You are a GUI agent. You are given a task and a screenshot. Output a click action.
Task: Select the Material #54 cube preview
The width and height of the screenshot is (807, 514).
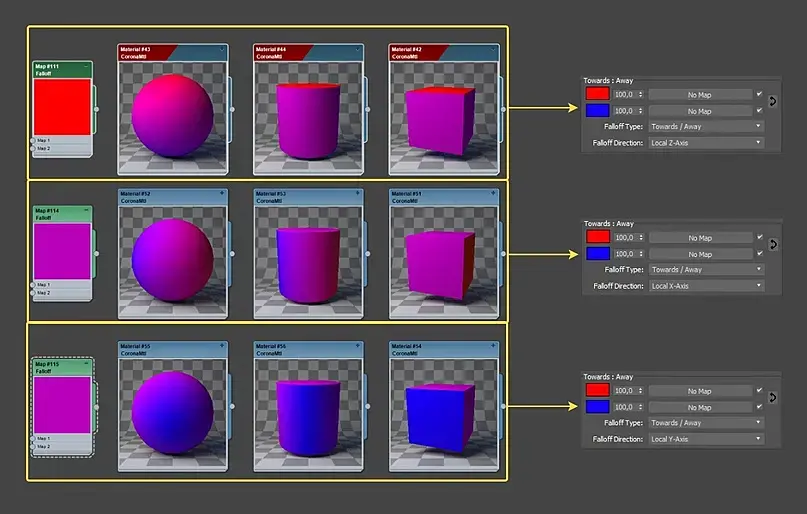(444, 414)
